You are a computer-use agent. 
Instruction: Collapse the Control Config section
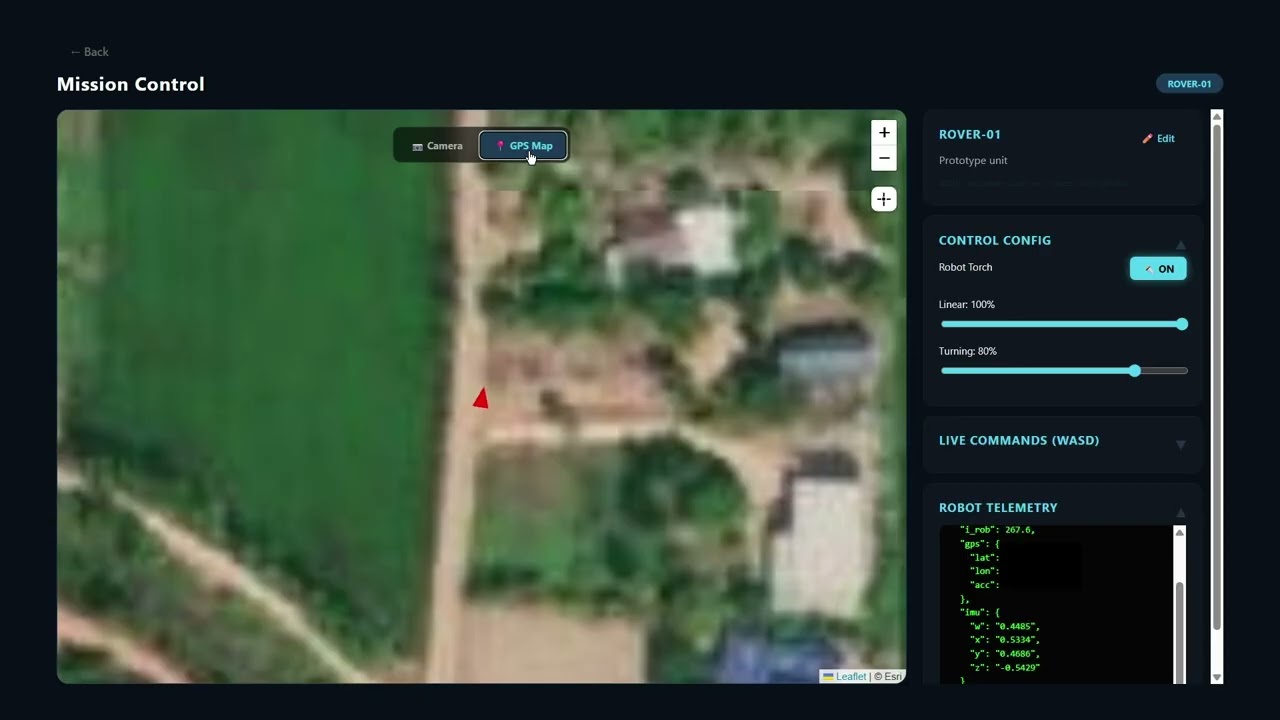click(x=1180, y=244)
